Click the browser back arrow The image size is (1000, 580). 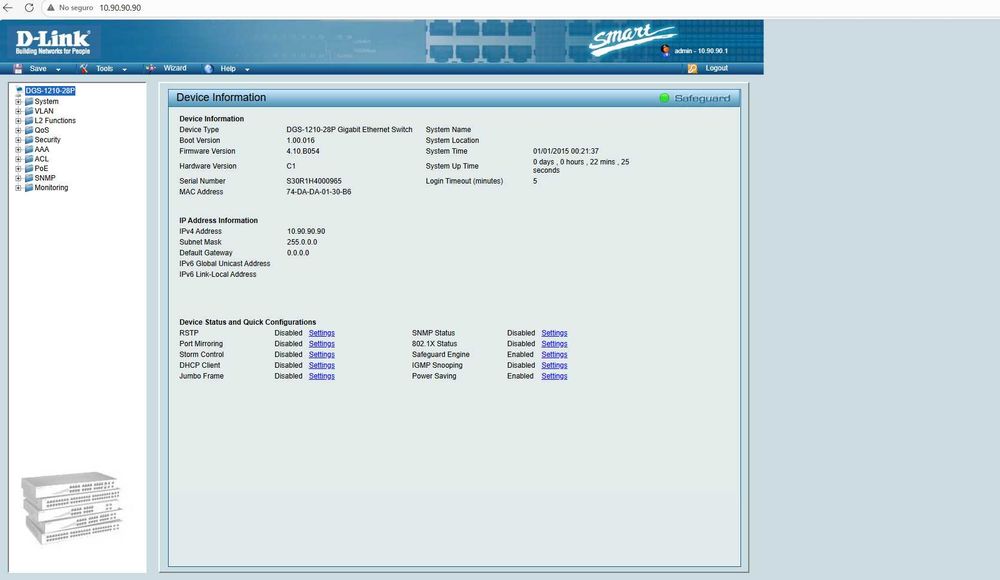(x=8, y=8)
